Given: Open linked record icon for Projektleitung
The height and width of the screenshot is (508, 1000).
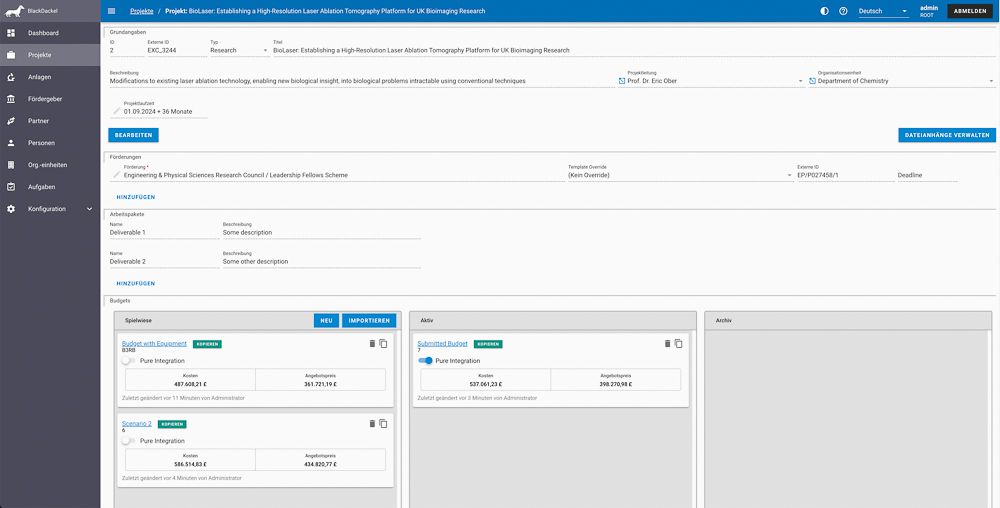Looking at the screenshot, I should click(622, 81).
